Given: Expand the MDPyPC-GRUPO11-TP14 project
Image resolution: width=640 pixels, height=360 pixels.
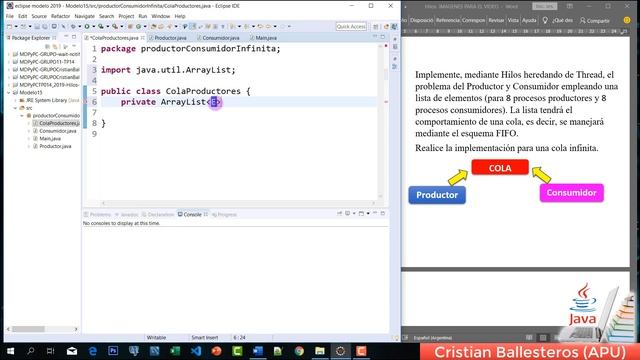Looking at the screenshot, I should (9, 62).
